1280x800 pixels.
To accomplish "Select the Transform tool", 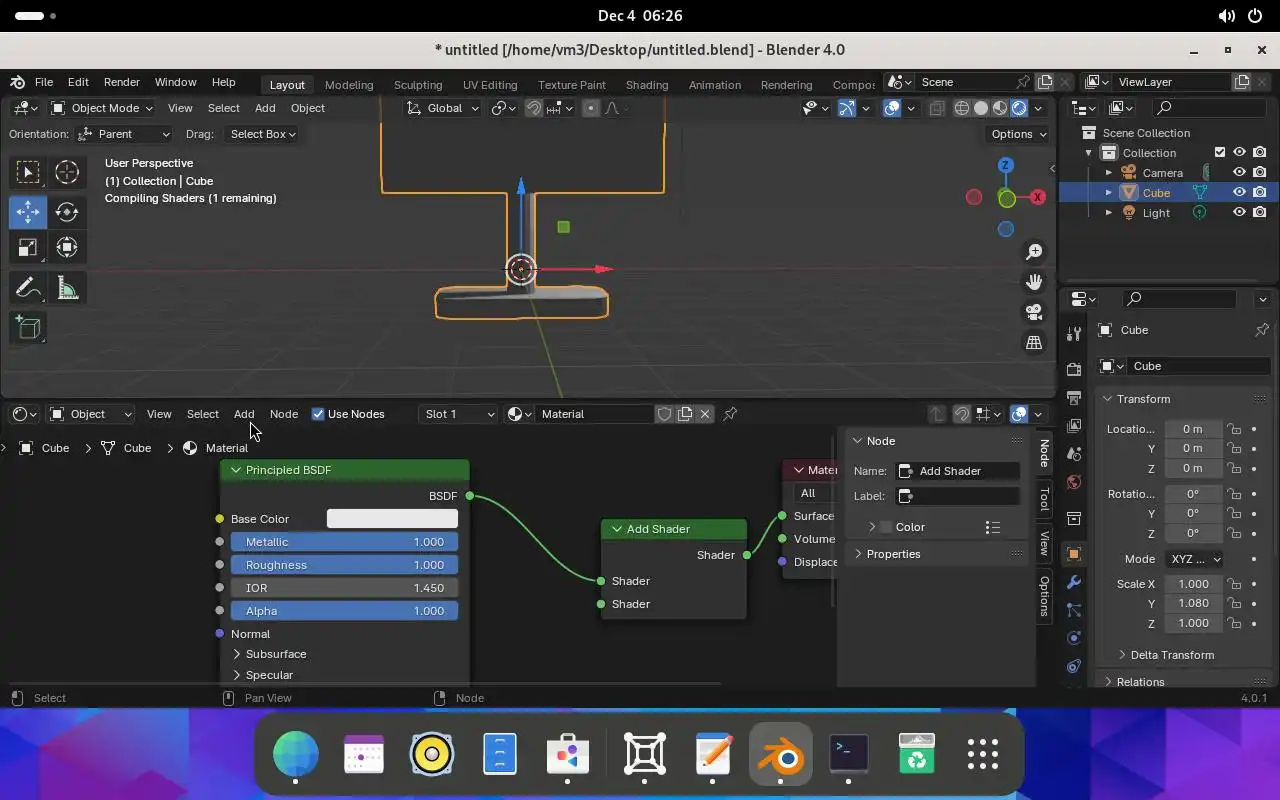I will (x=67, y=248).
